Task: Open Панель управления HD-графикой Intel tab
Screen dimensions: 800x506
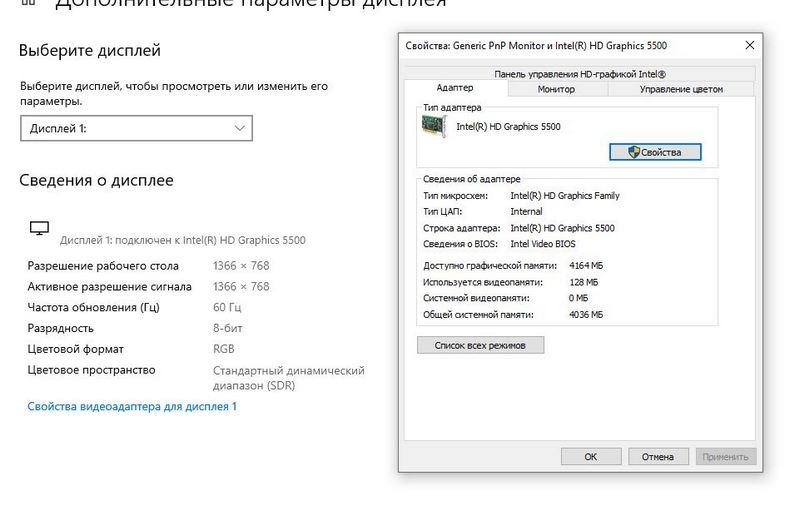Action: point(579,74)
